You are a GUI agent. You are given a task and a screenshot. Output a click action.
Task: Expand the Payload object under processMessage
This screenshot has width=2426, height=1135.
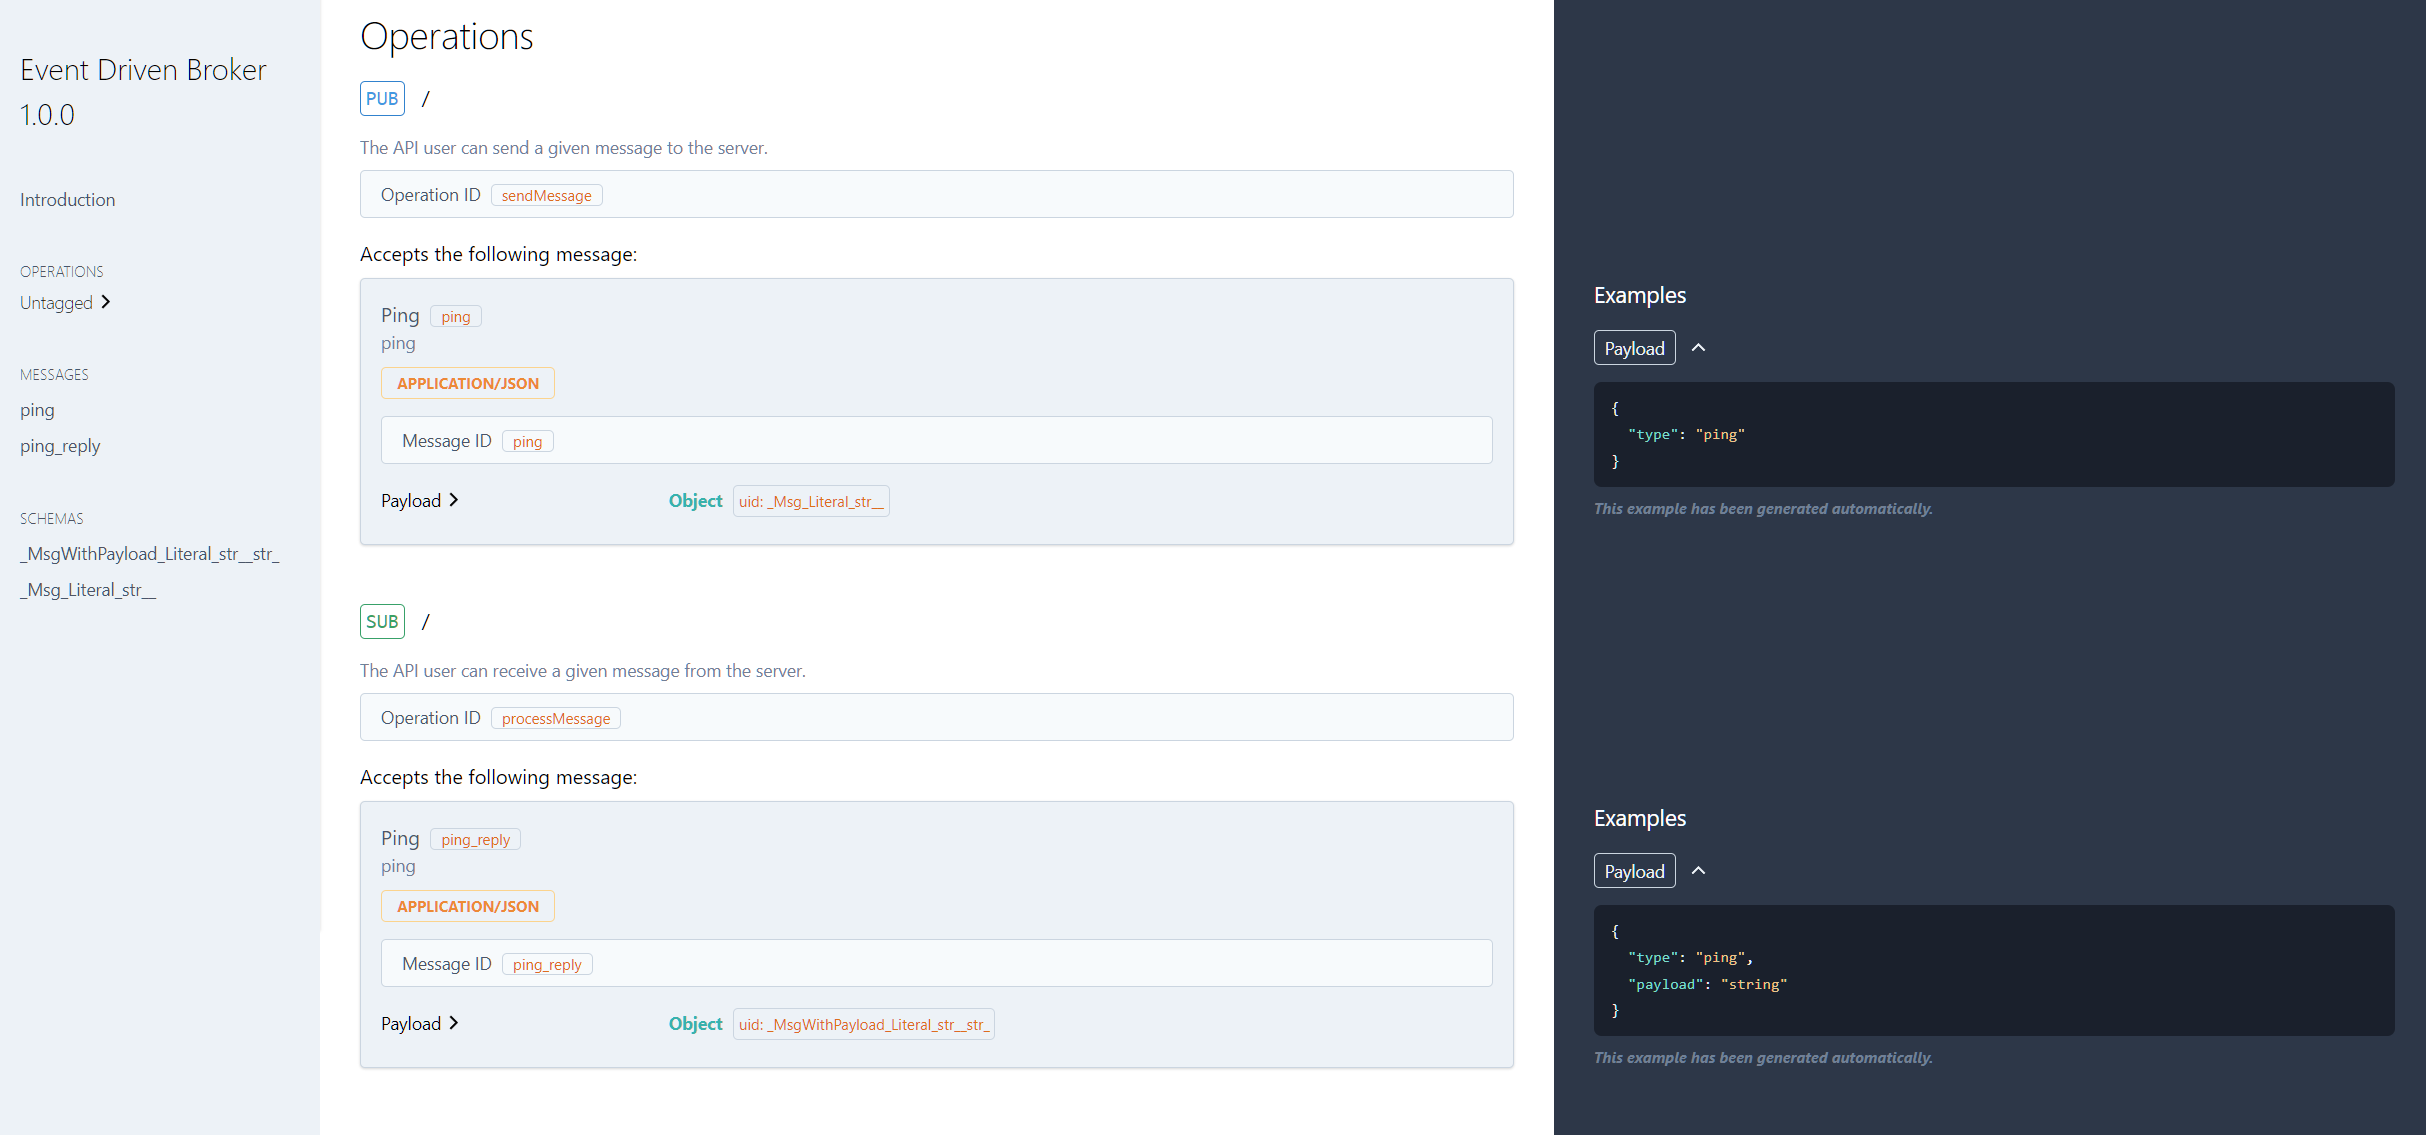click(x=419, y=1023)
